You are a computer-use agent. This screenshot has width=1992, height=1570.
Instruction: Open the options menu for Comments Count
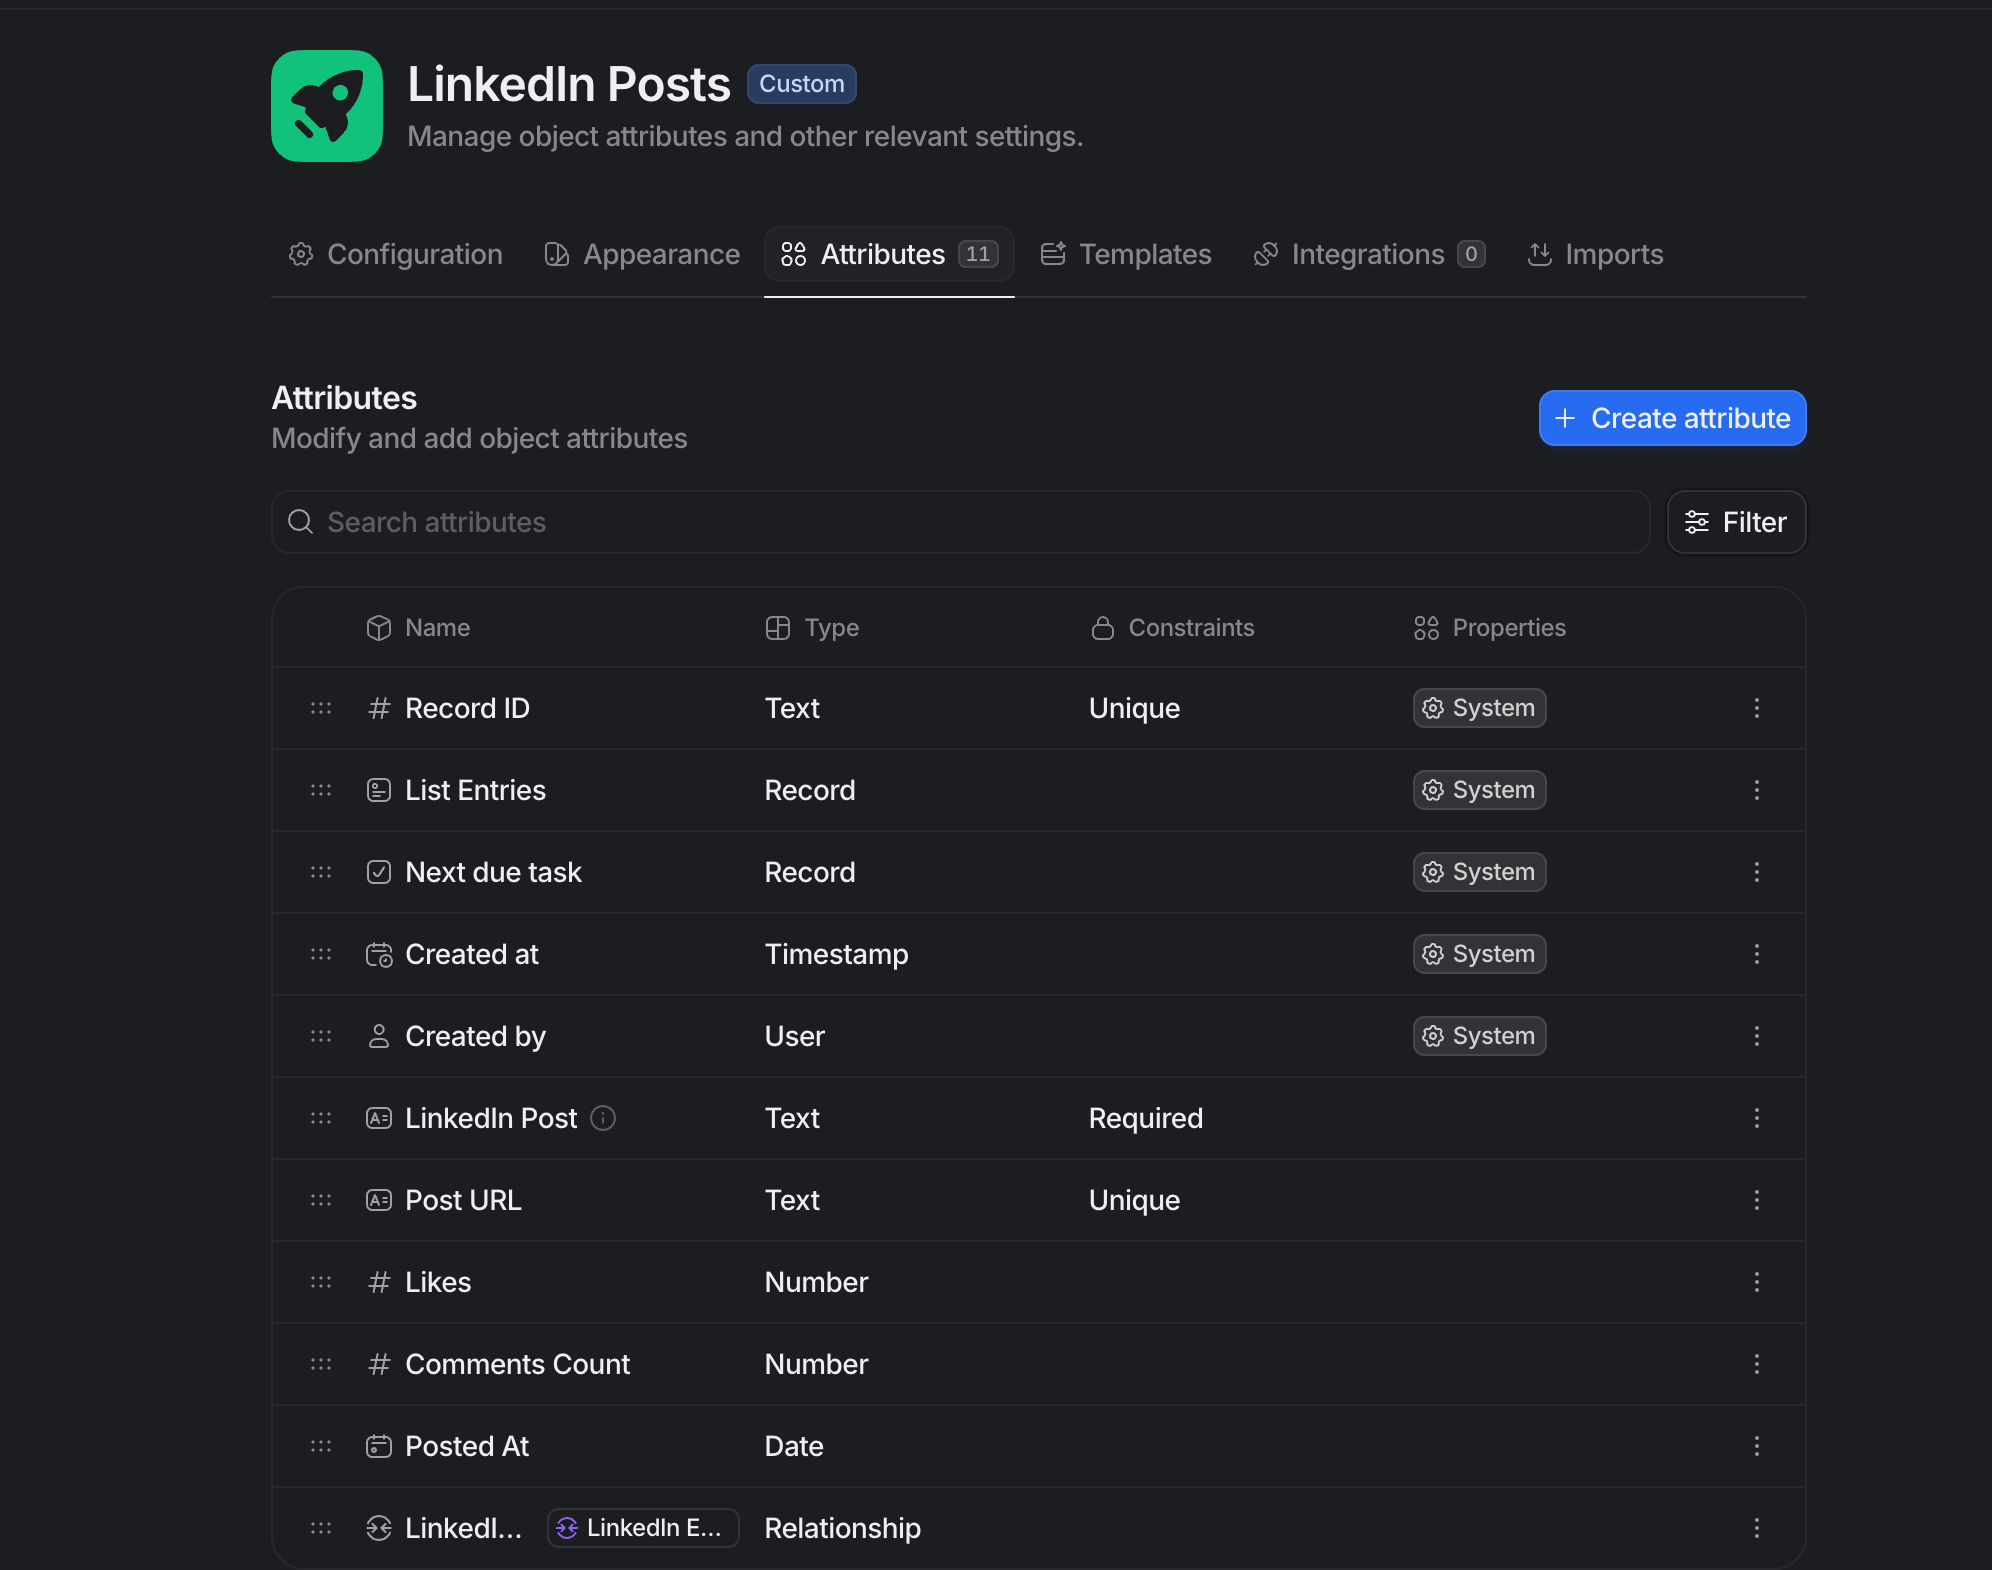tap(1756, 1364)
